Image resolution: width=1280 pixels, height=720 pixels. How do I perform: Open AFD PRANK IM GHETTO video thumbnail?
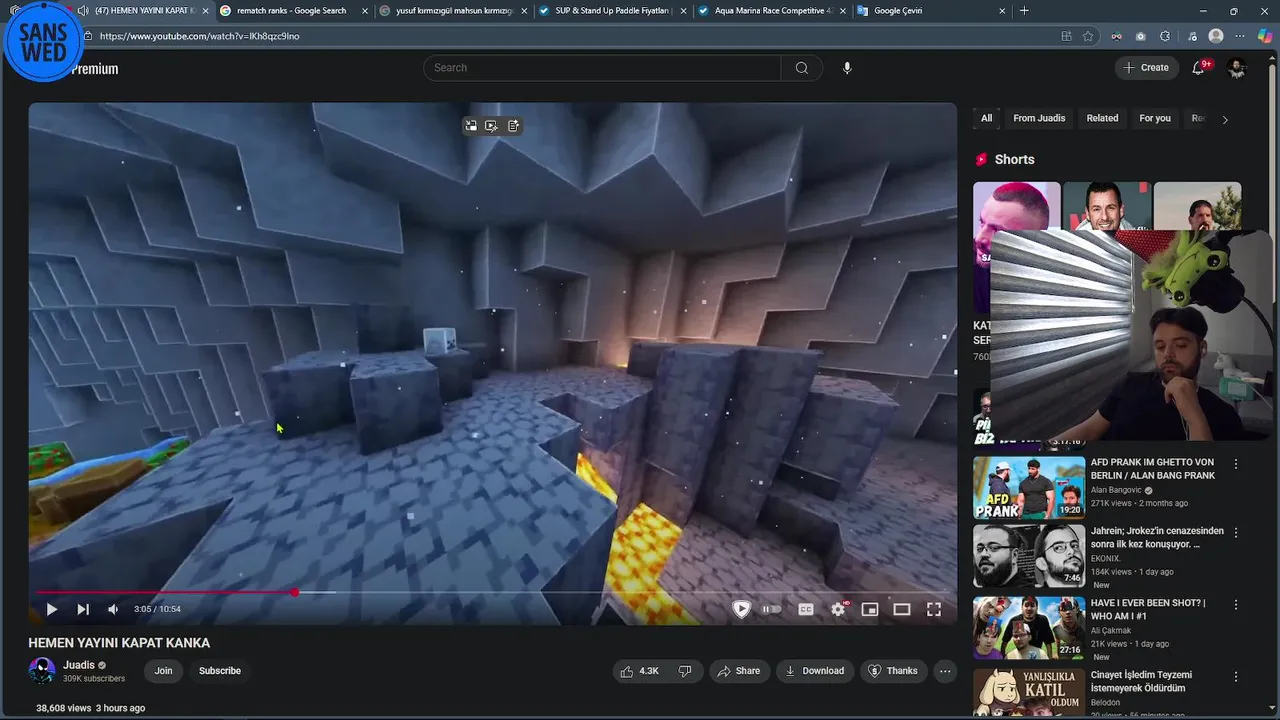tap(1029, 487)
